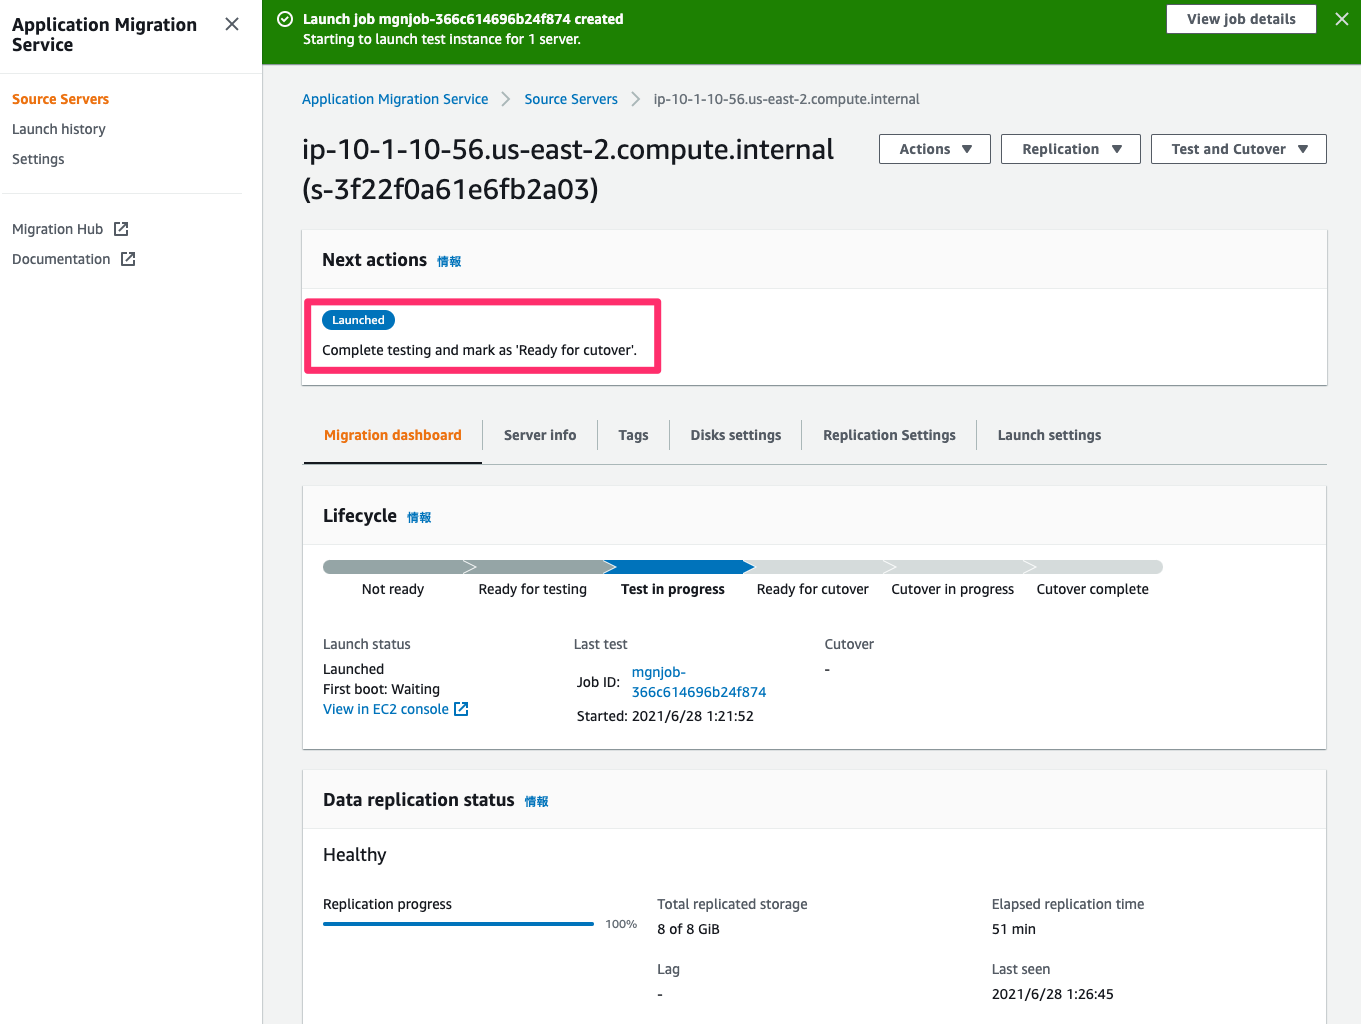Viewport: 1361px width, 1024px height.
Task: Click View job details button
Action: [x=1241, y=19]
